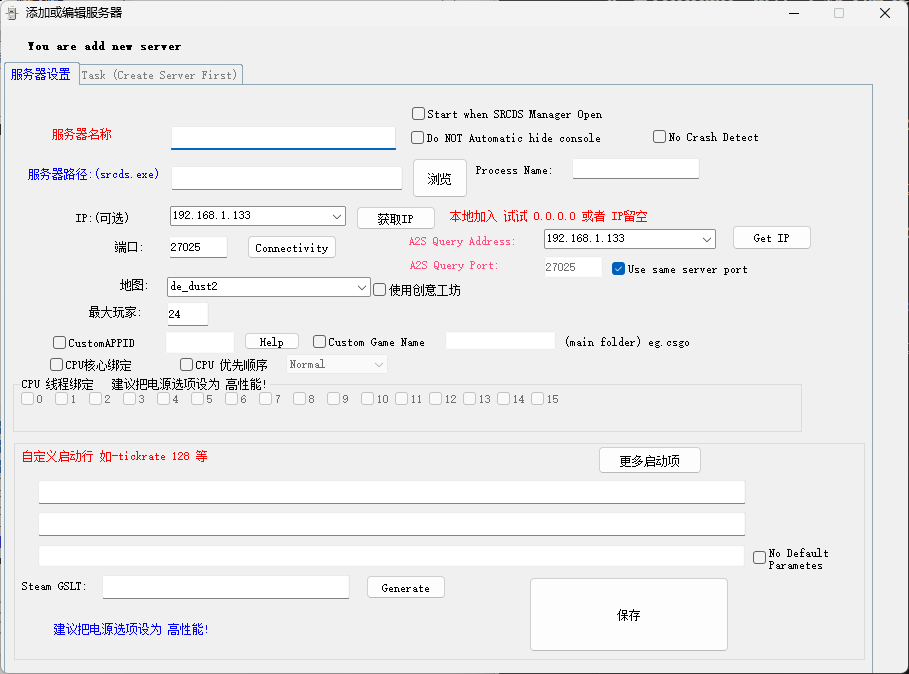909x674 pixels.
Task: Check Do NOT Automatic hide console
Action: pyautogui.click(x=418, y=137)
